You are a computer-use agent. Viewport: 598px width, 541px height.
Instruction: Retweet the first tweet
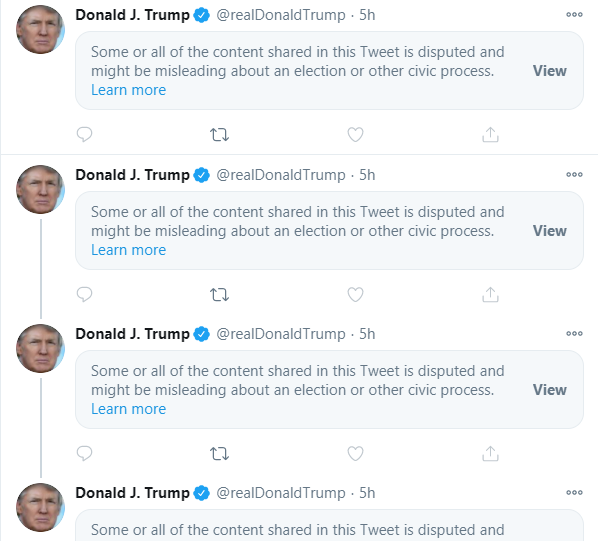point(219,135)
